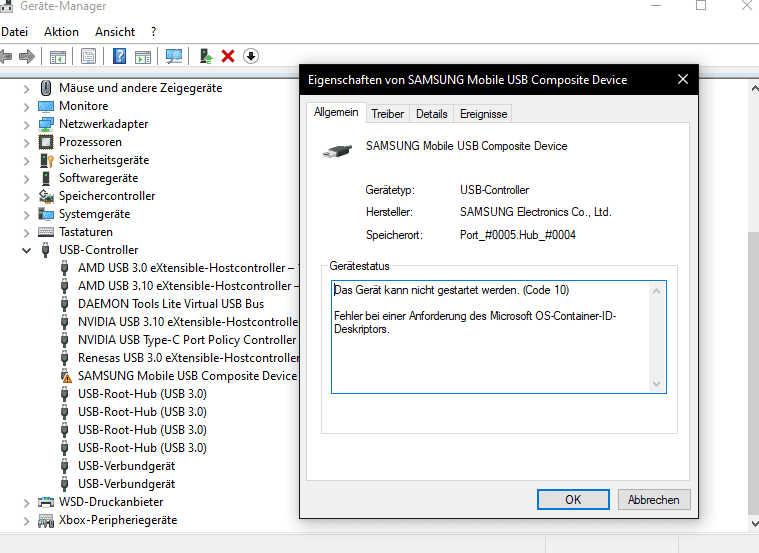Switch to the Details tab
This screenshot has width=759, height=553.
click(431, 114)
